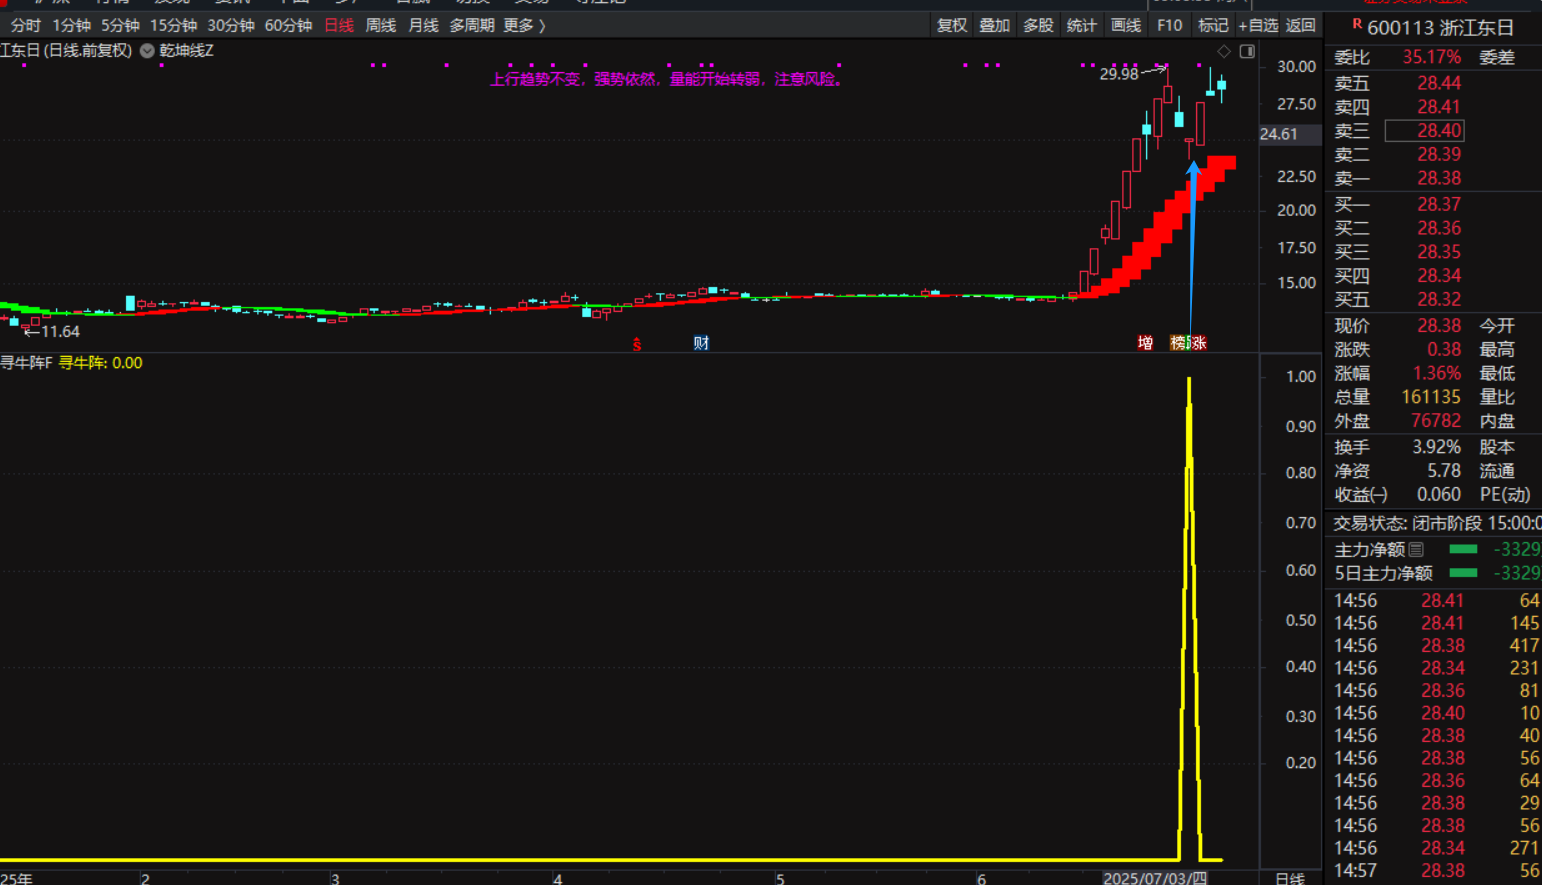
Task: Click the 涨 marker on chart
Action: (x=1198, y=343)
